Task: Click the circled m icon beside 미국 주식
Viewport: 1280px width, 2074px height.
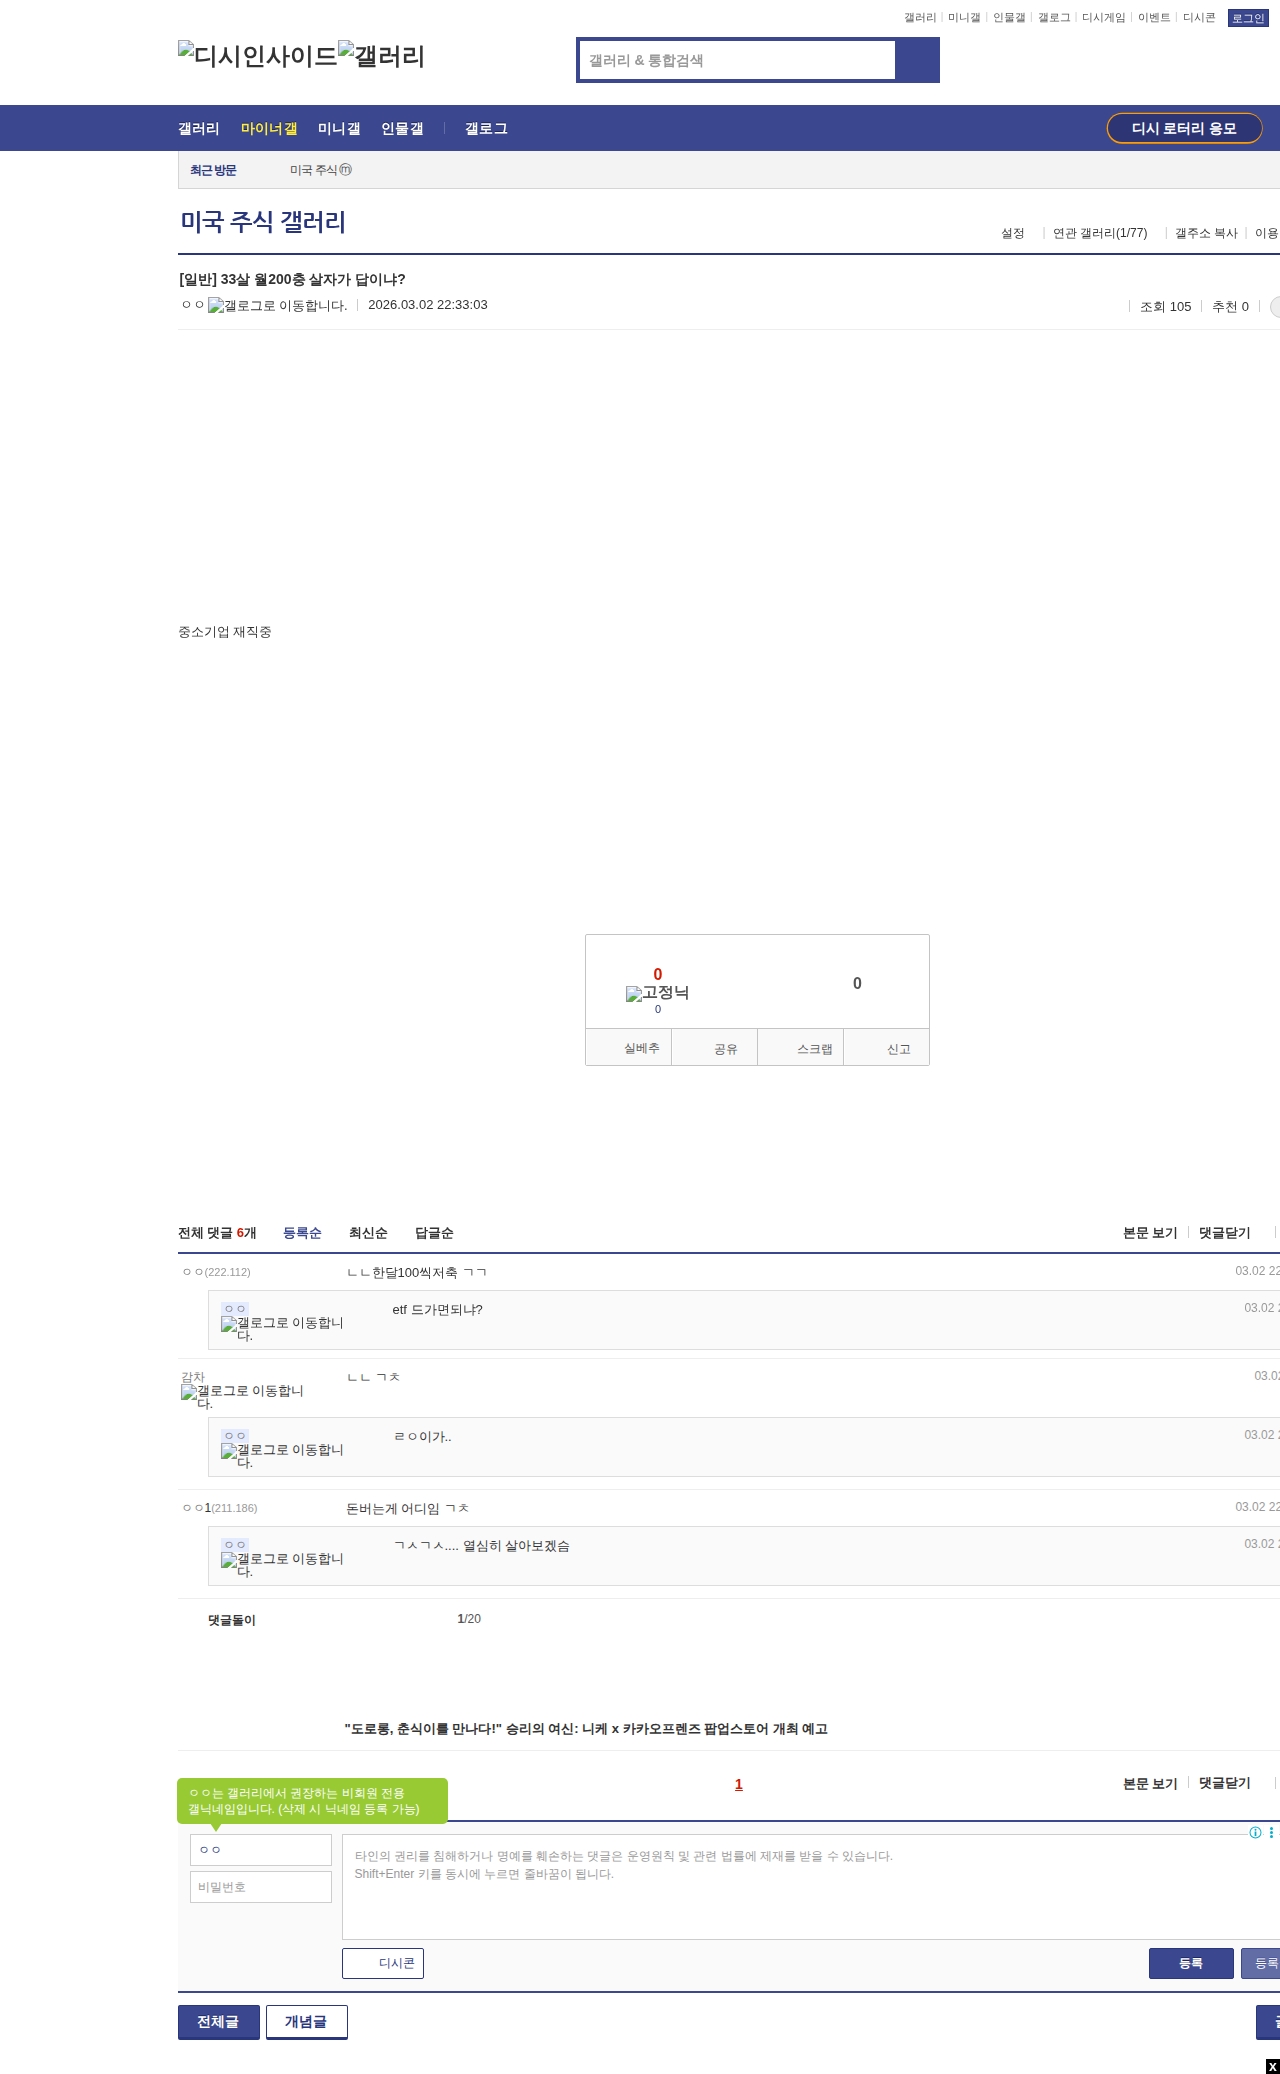Action: [x=346, y=170]
